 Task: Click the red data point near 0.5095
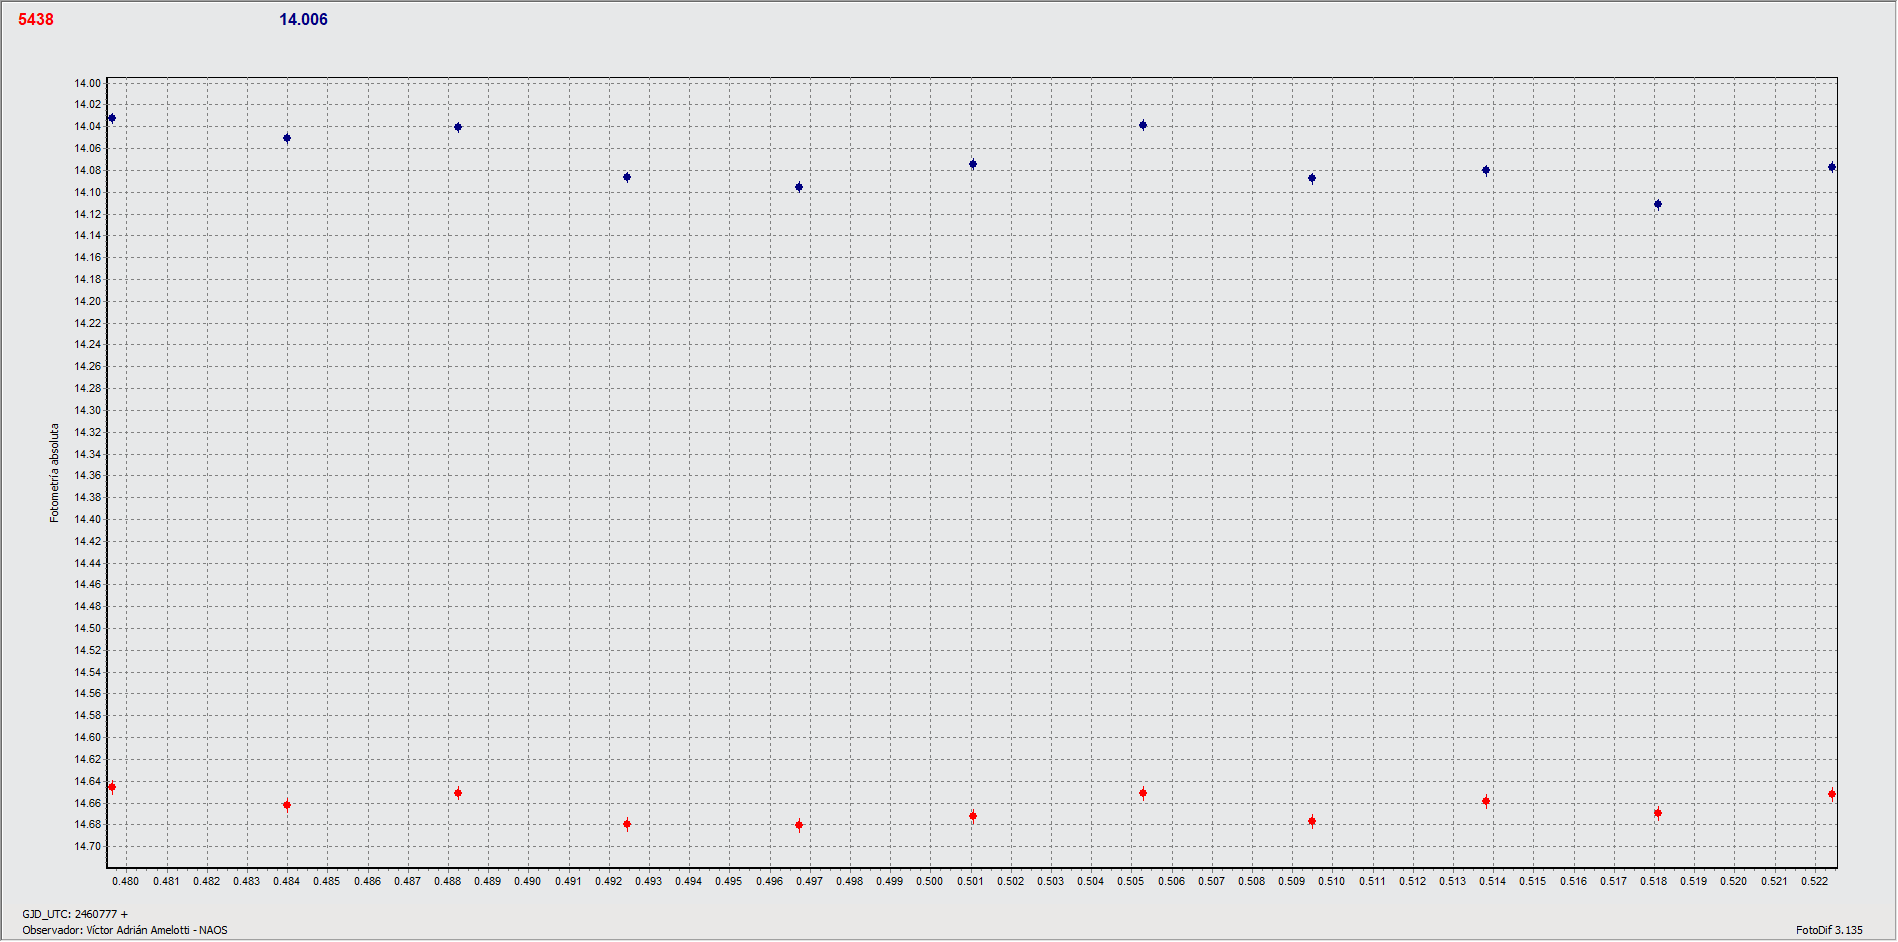[1312, 821]
